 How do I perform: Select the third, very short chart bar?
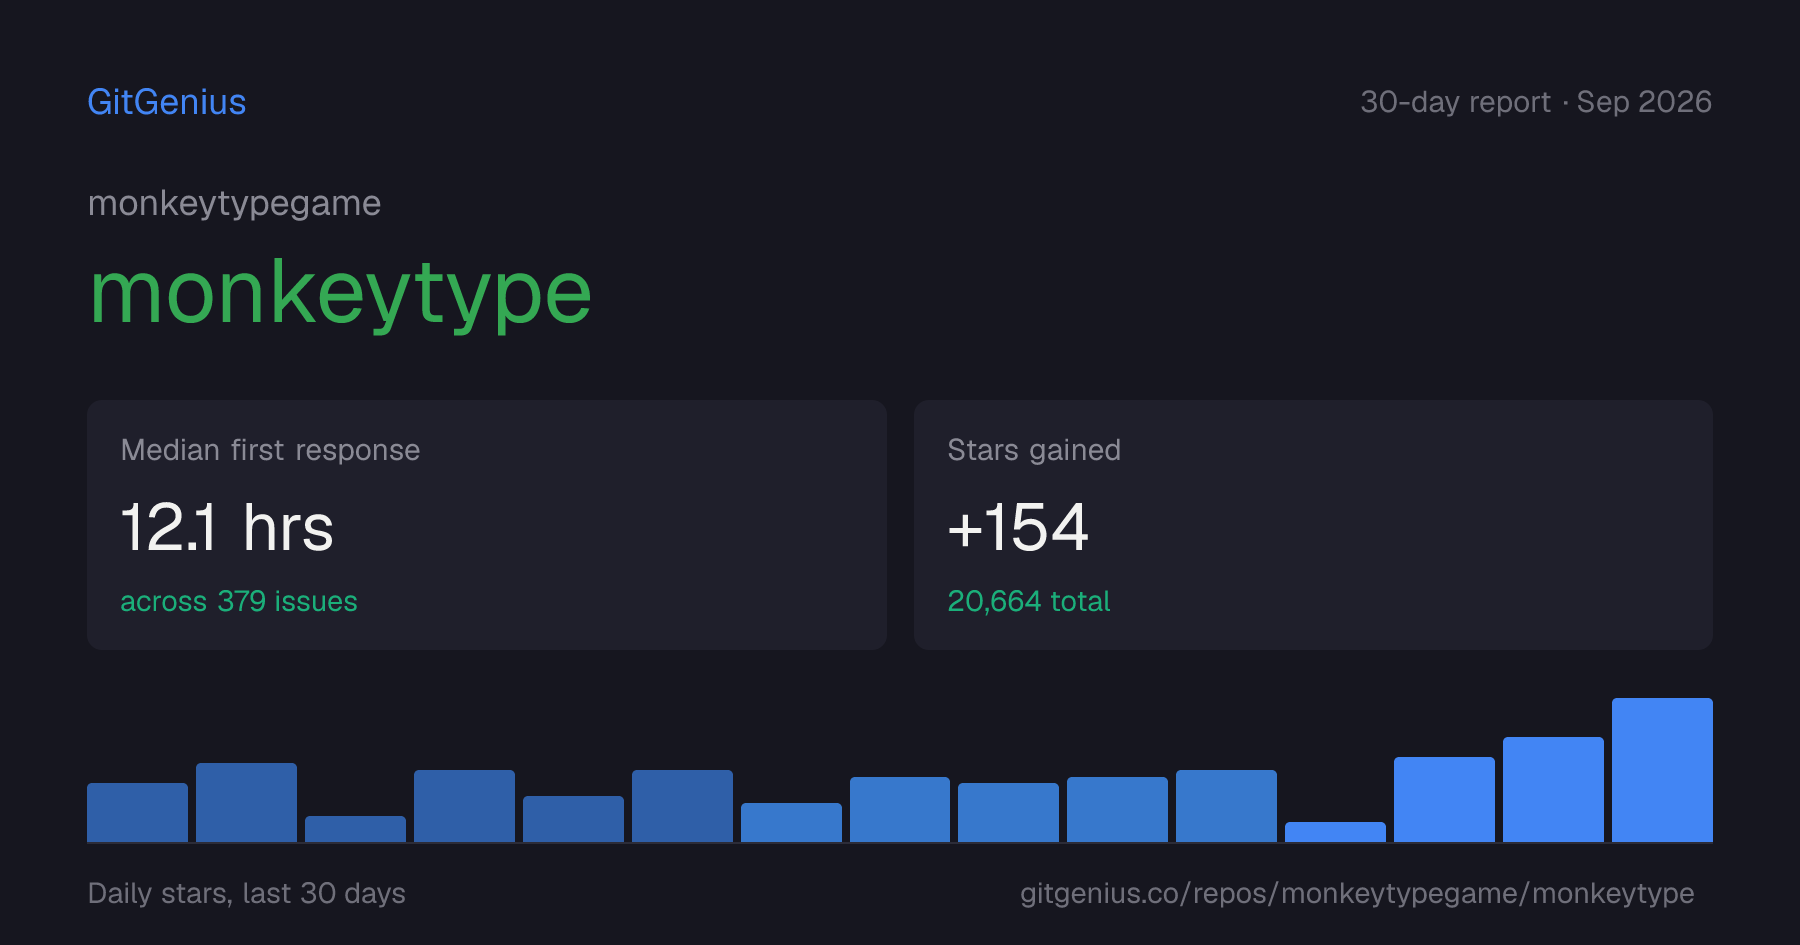355,829
